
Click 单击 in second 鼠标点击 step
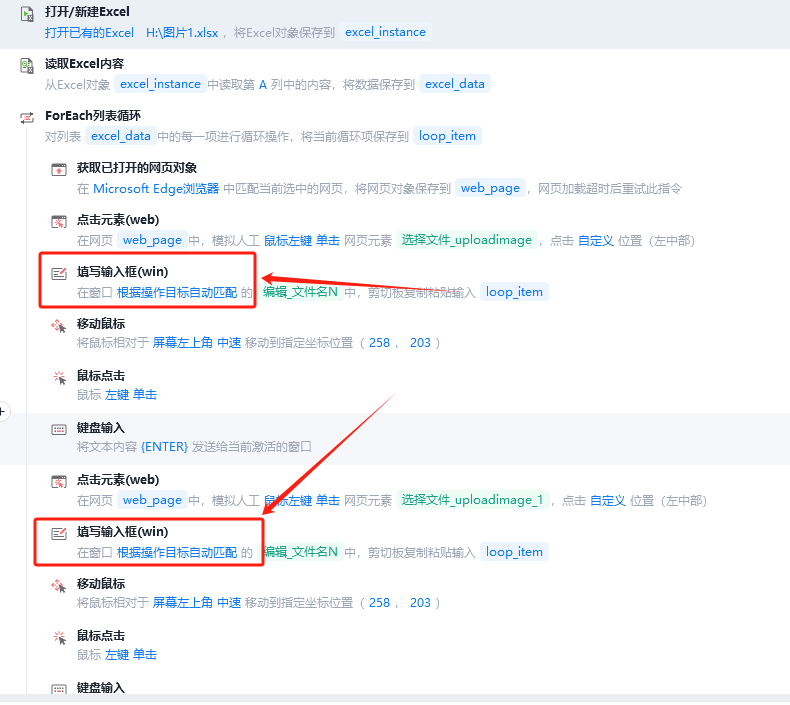click(x=145, y=655)
